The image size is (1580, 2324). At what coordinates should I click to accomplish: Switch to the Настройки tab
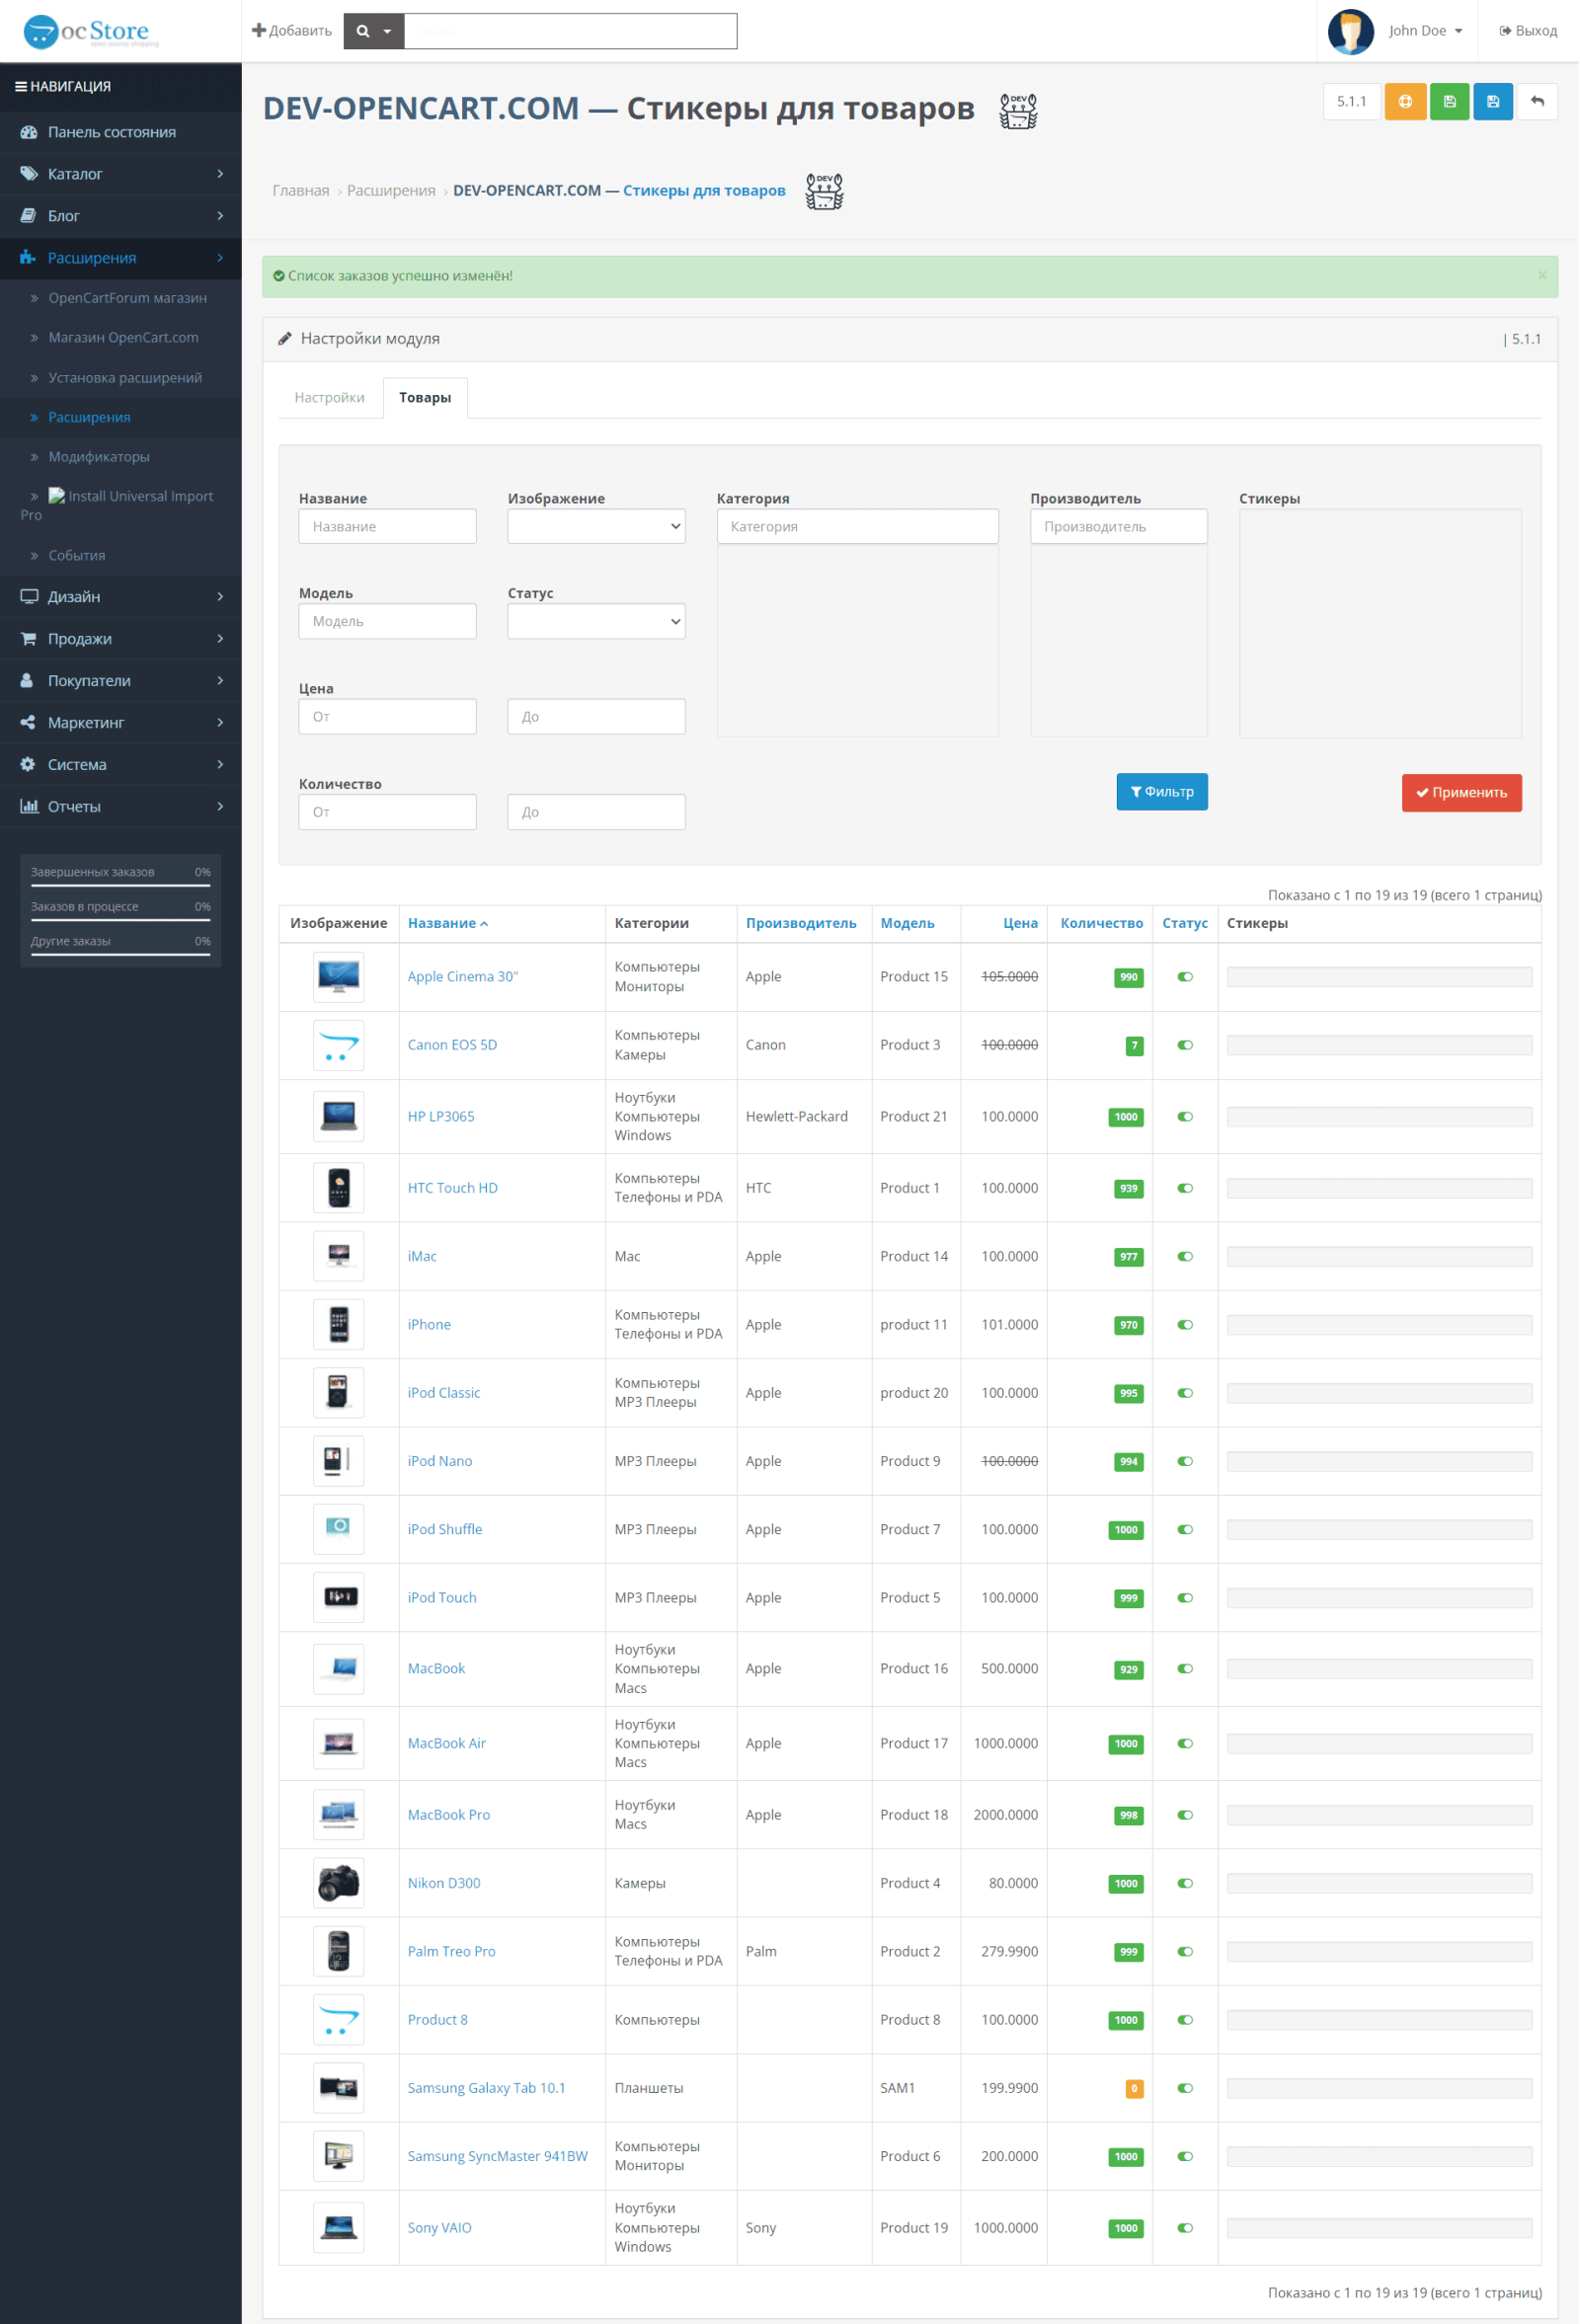(x=329, y=398)
